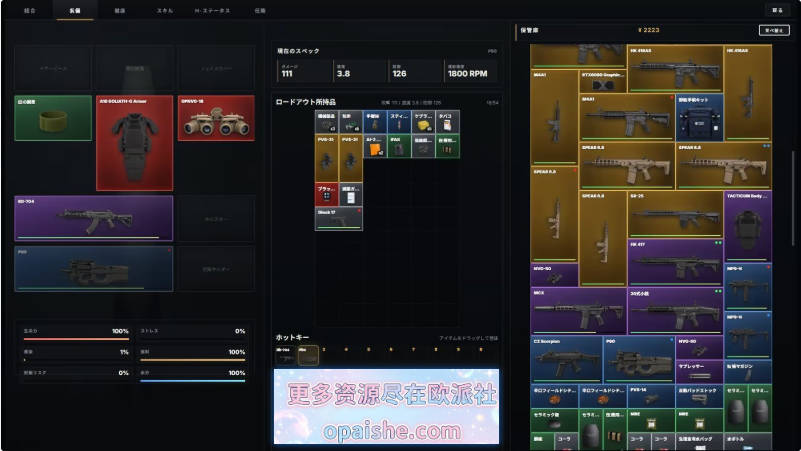The height and width of the screenshot is (451, 801).
Task: Select the AVS GOLIATH-G Armor slot
Action: [134, 143]
